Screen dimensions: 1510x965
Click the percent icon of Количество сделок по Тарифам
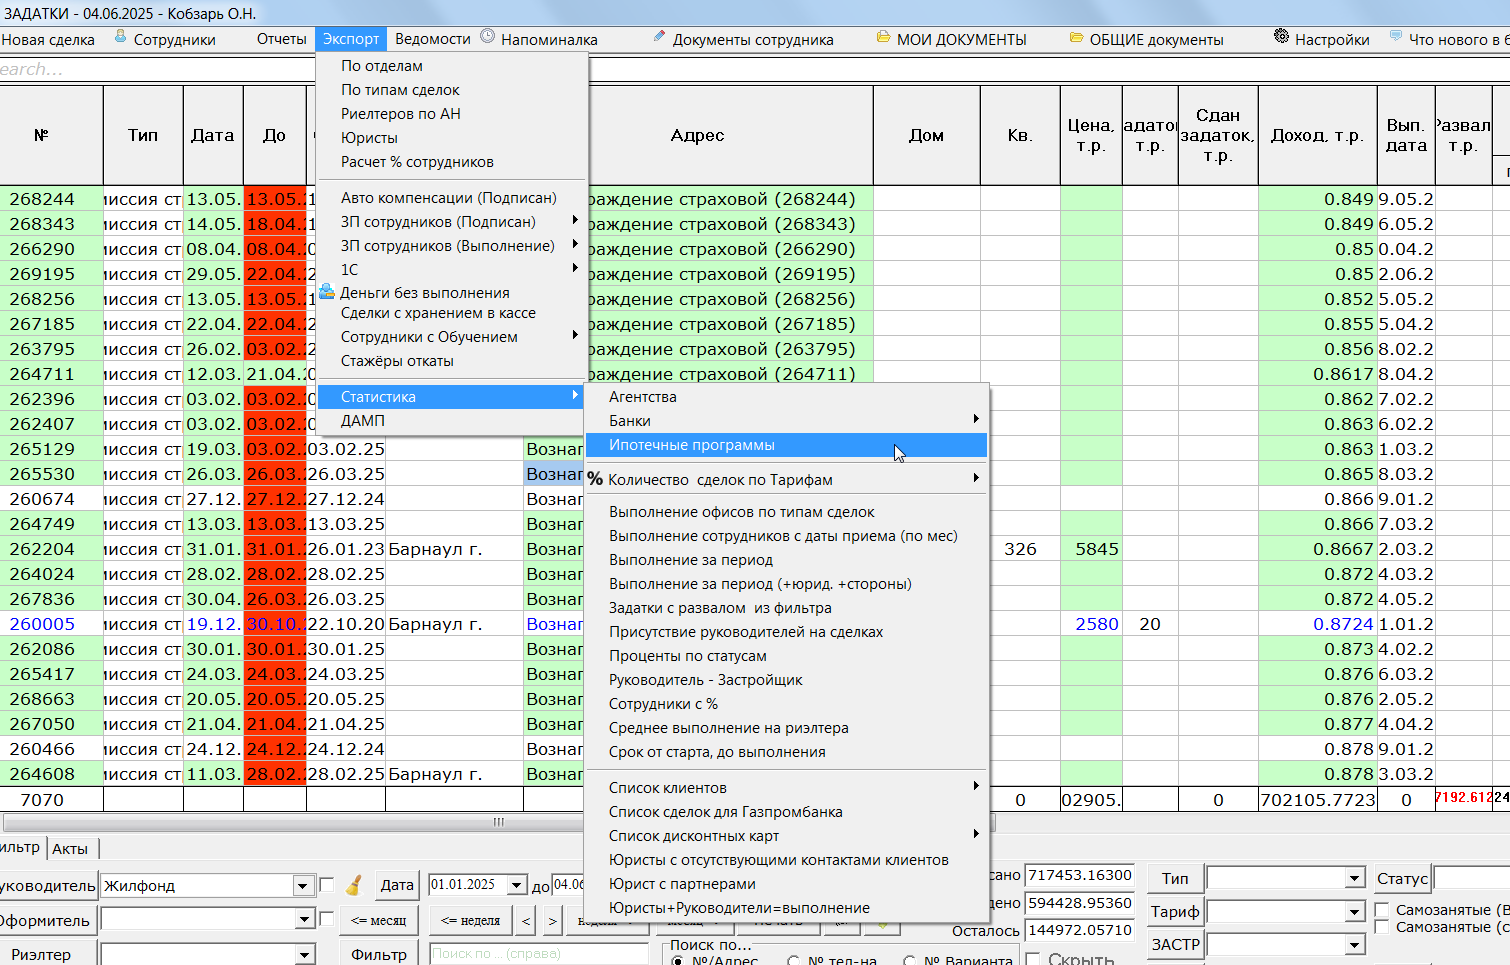point(595,479)
